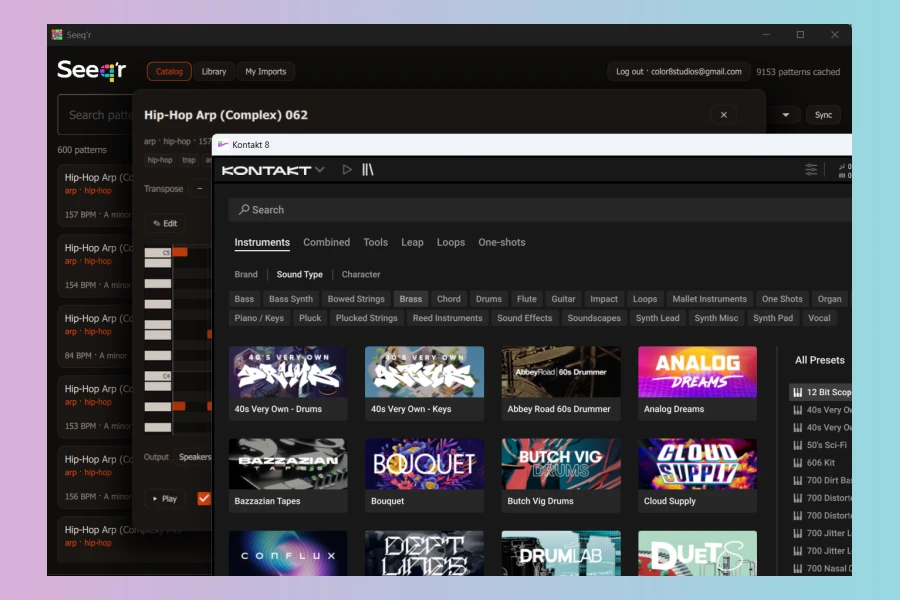This screenshot has height=600, width=900.
Task: Click the pencil Edit button
Action: click(x=165, y=223)
